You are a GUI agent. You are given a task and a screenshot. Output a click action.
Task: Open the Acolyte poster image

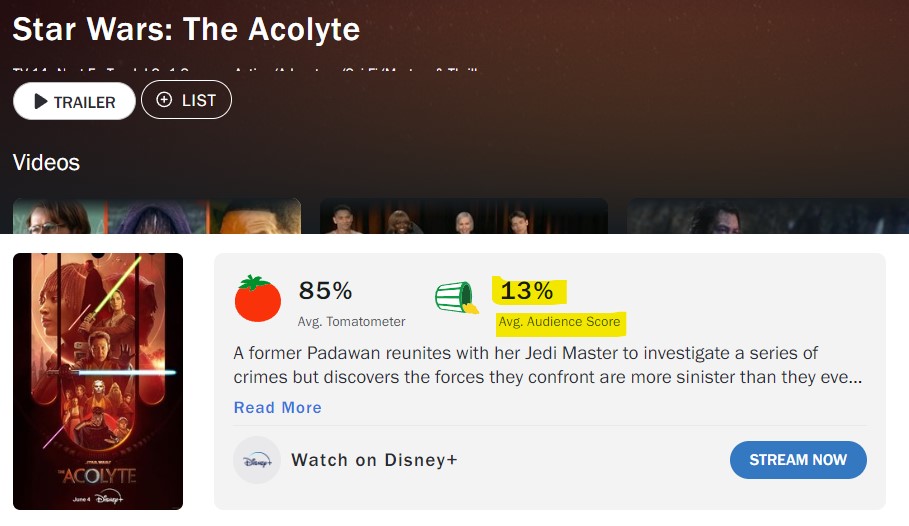pos(98,381)
